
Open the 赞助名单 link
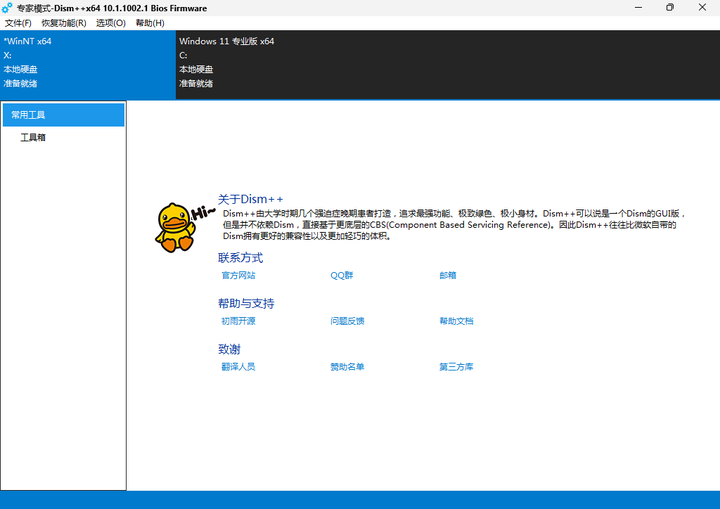point(347,367)
